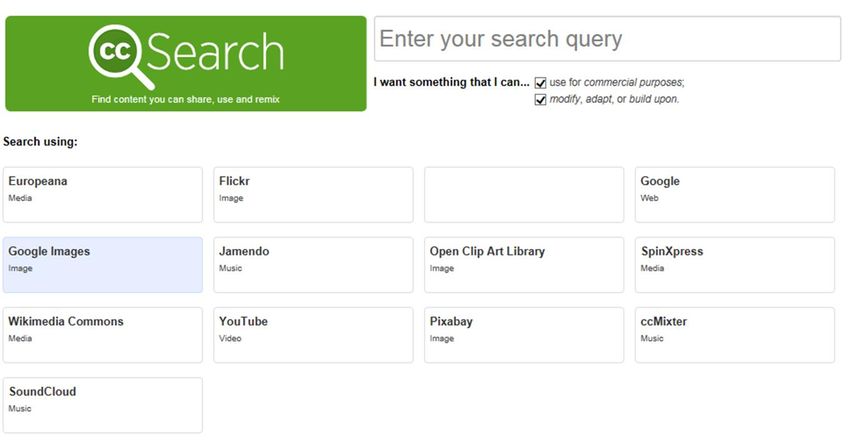Click the CC magnifying glass icon
The image size is (850, 443).
(x=119, y=56)
